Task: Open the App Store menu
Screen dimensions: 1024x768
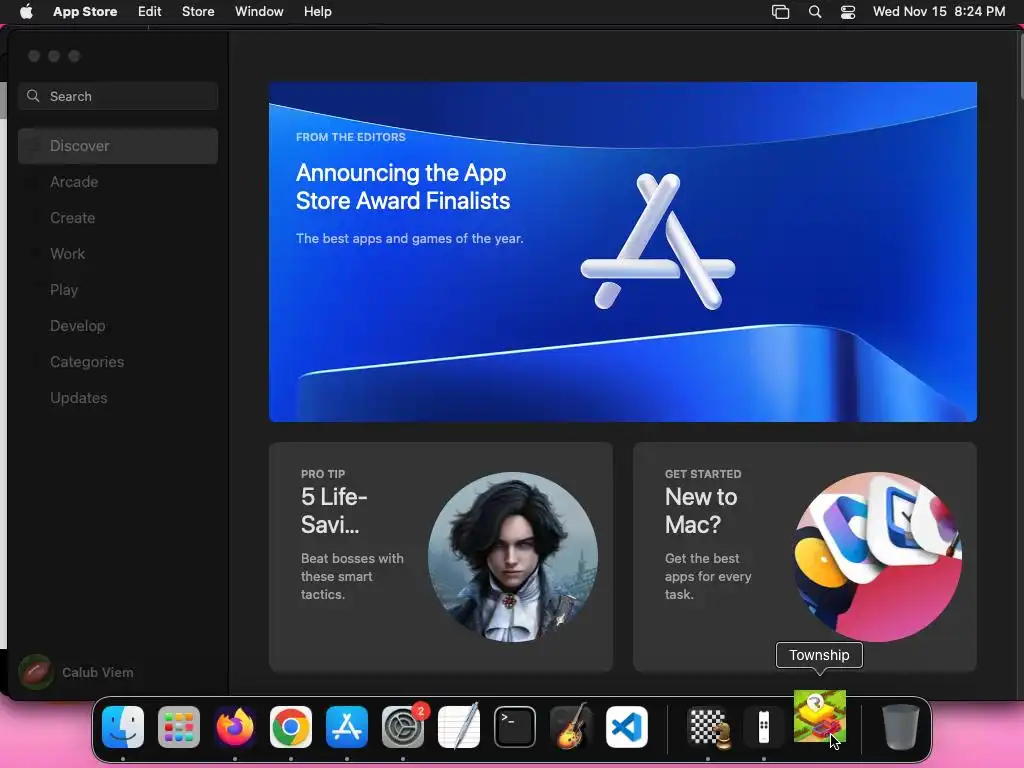Action: pyautogui.click(x=86, y=11)
